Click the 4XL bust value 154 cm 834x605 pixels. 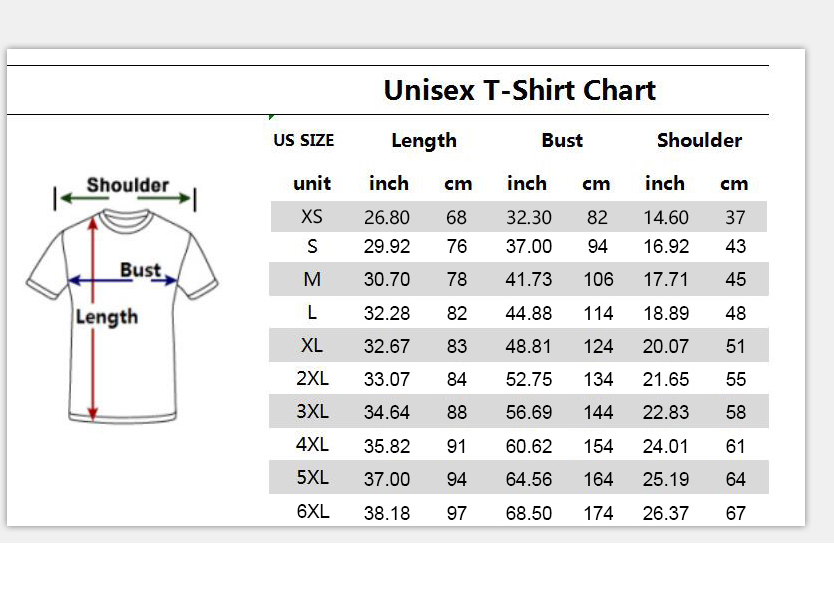[x=598, y=445]
